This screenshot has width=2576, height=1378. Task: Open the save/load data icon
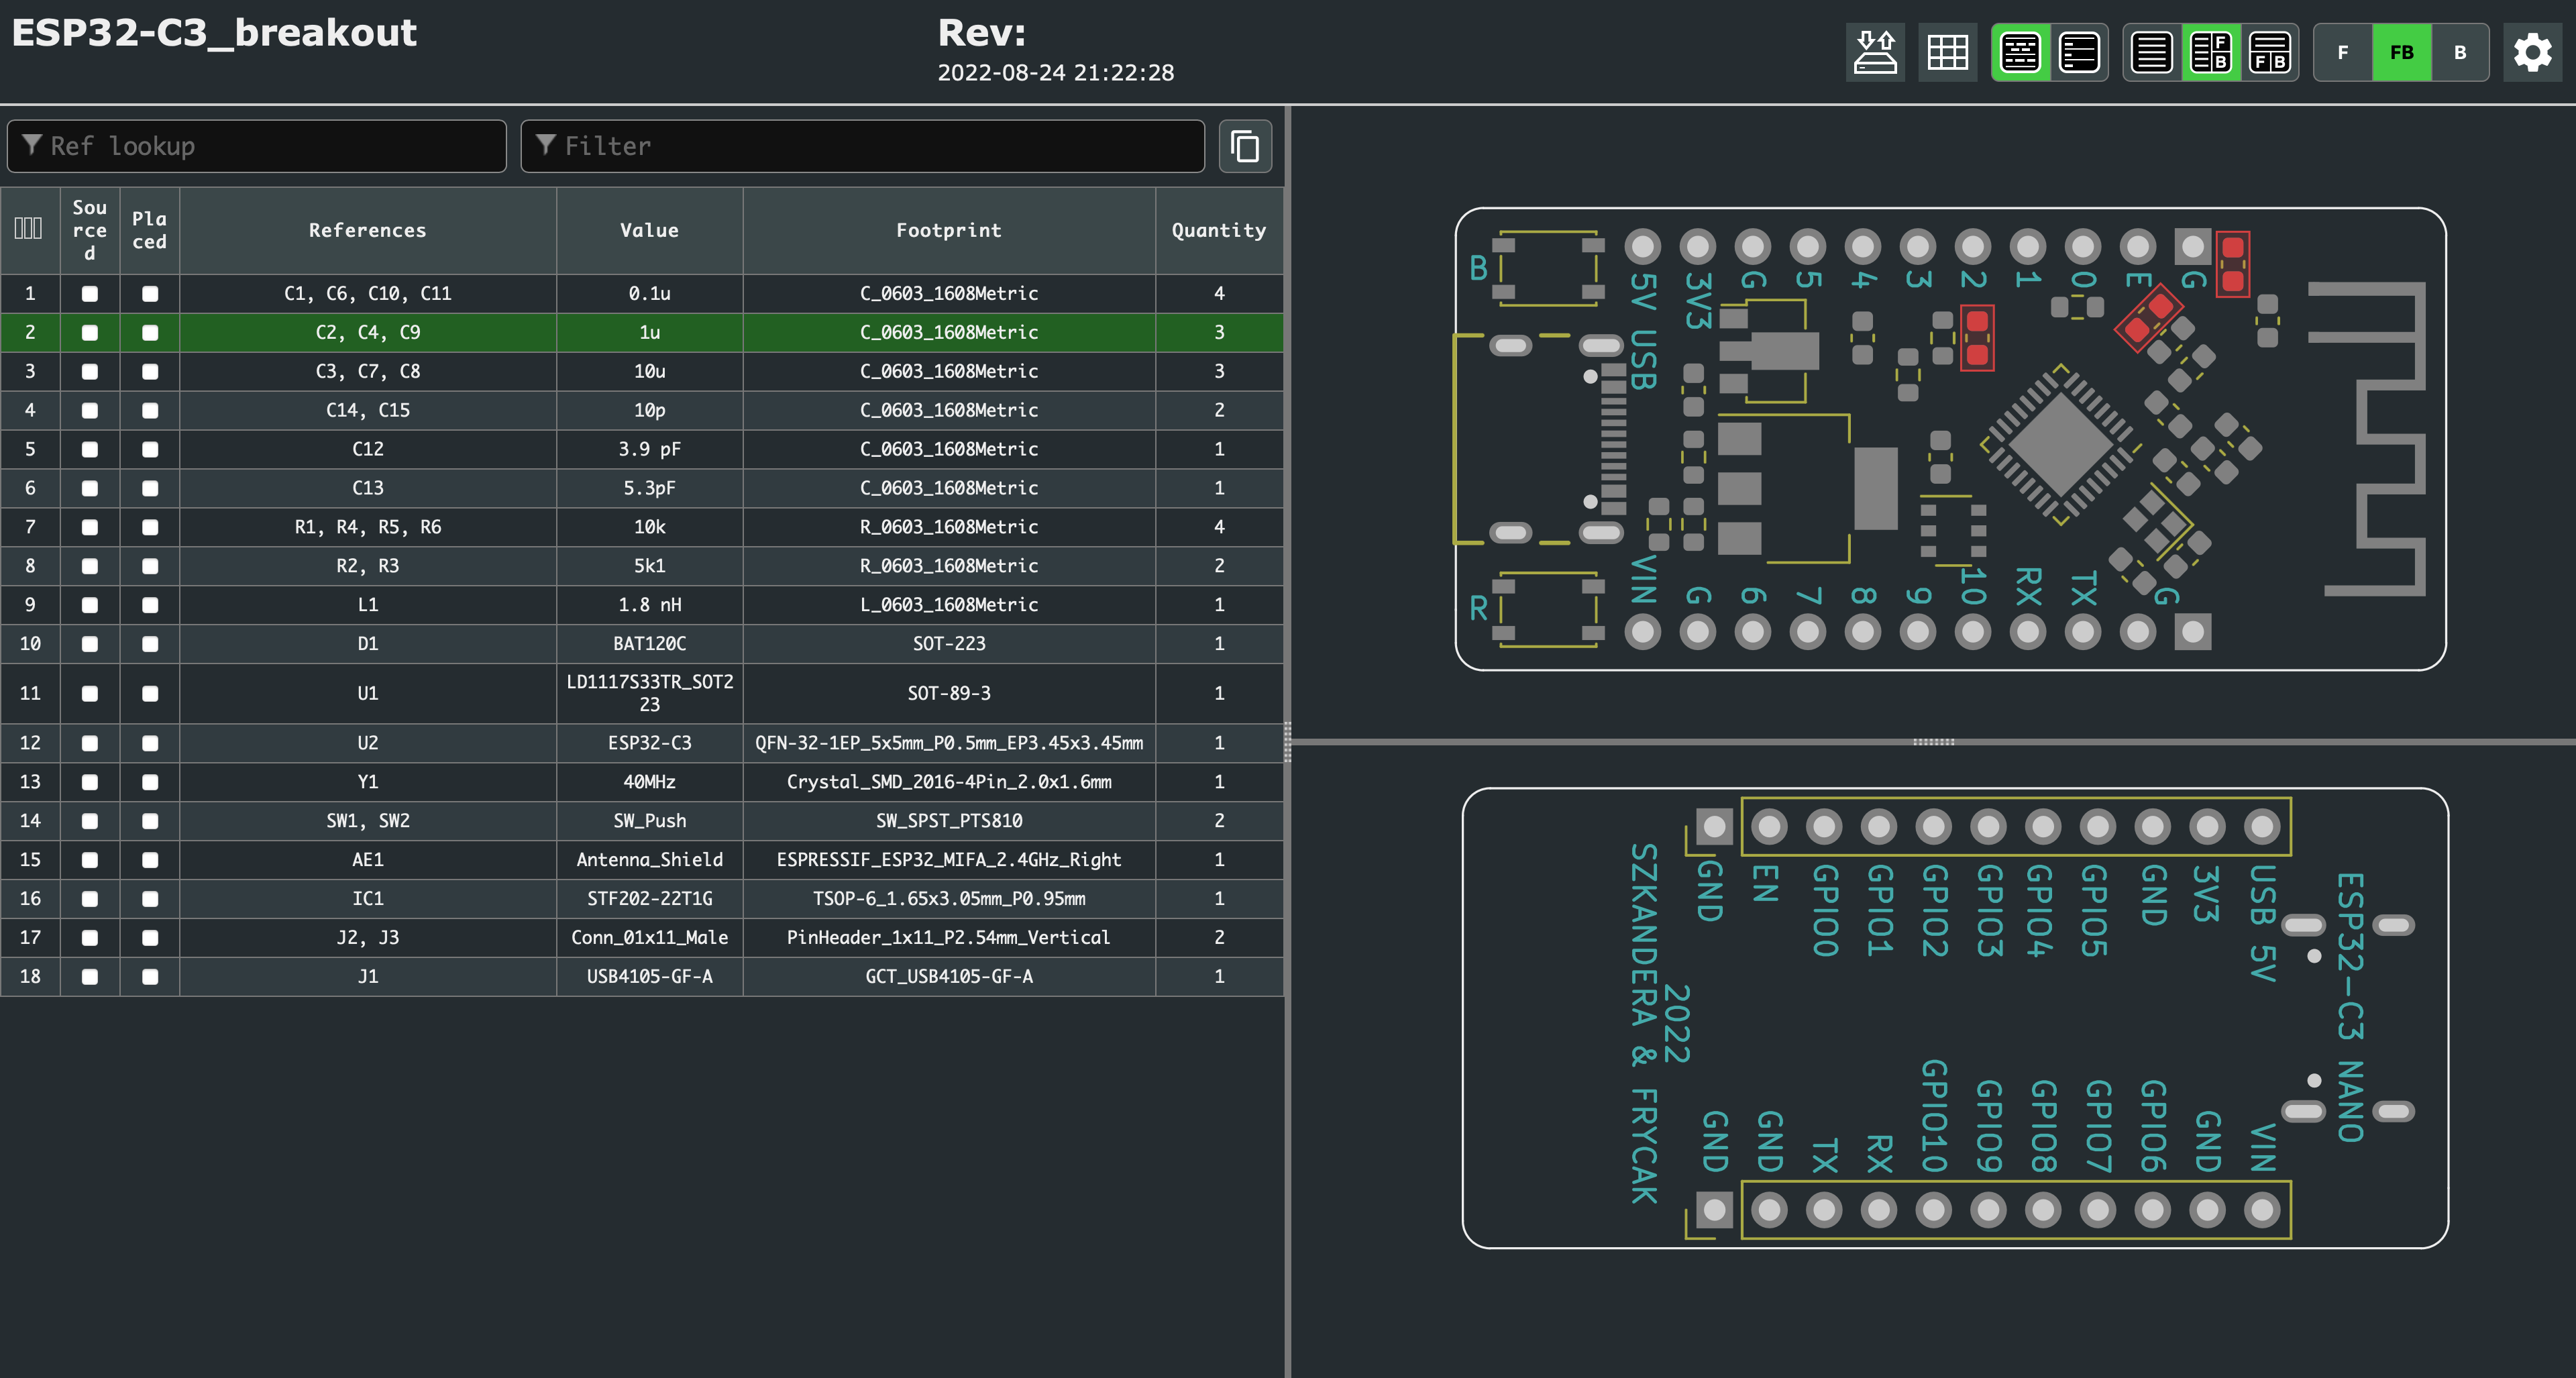click(1875, 52)
